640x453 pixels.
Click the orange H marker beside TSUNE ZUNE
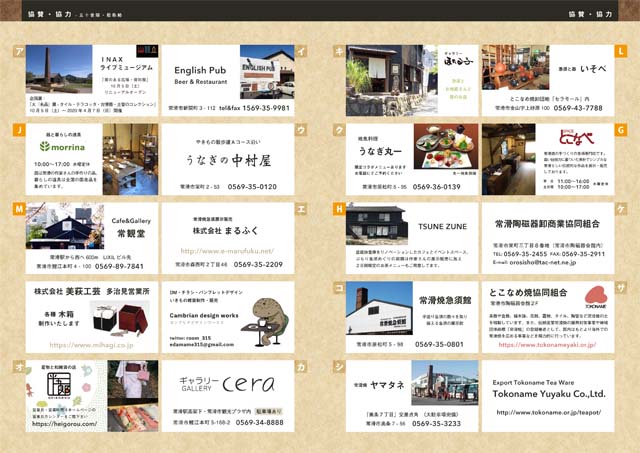[x=339, y=209]
